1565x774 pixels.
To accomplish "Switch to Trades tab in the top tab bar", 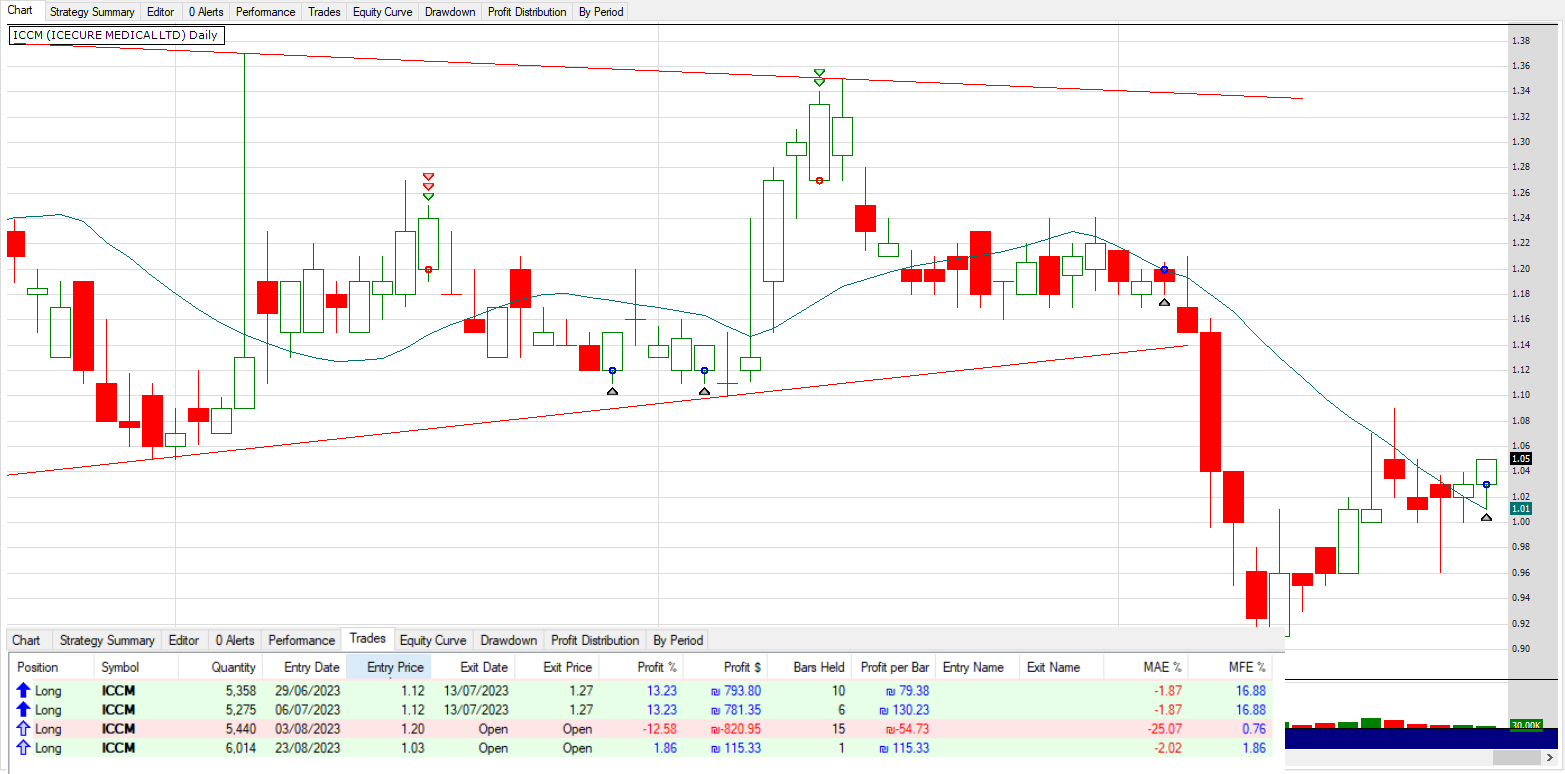I will coord(324,12).
